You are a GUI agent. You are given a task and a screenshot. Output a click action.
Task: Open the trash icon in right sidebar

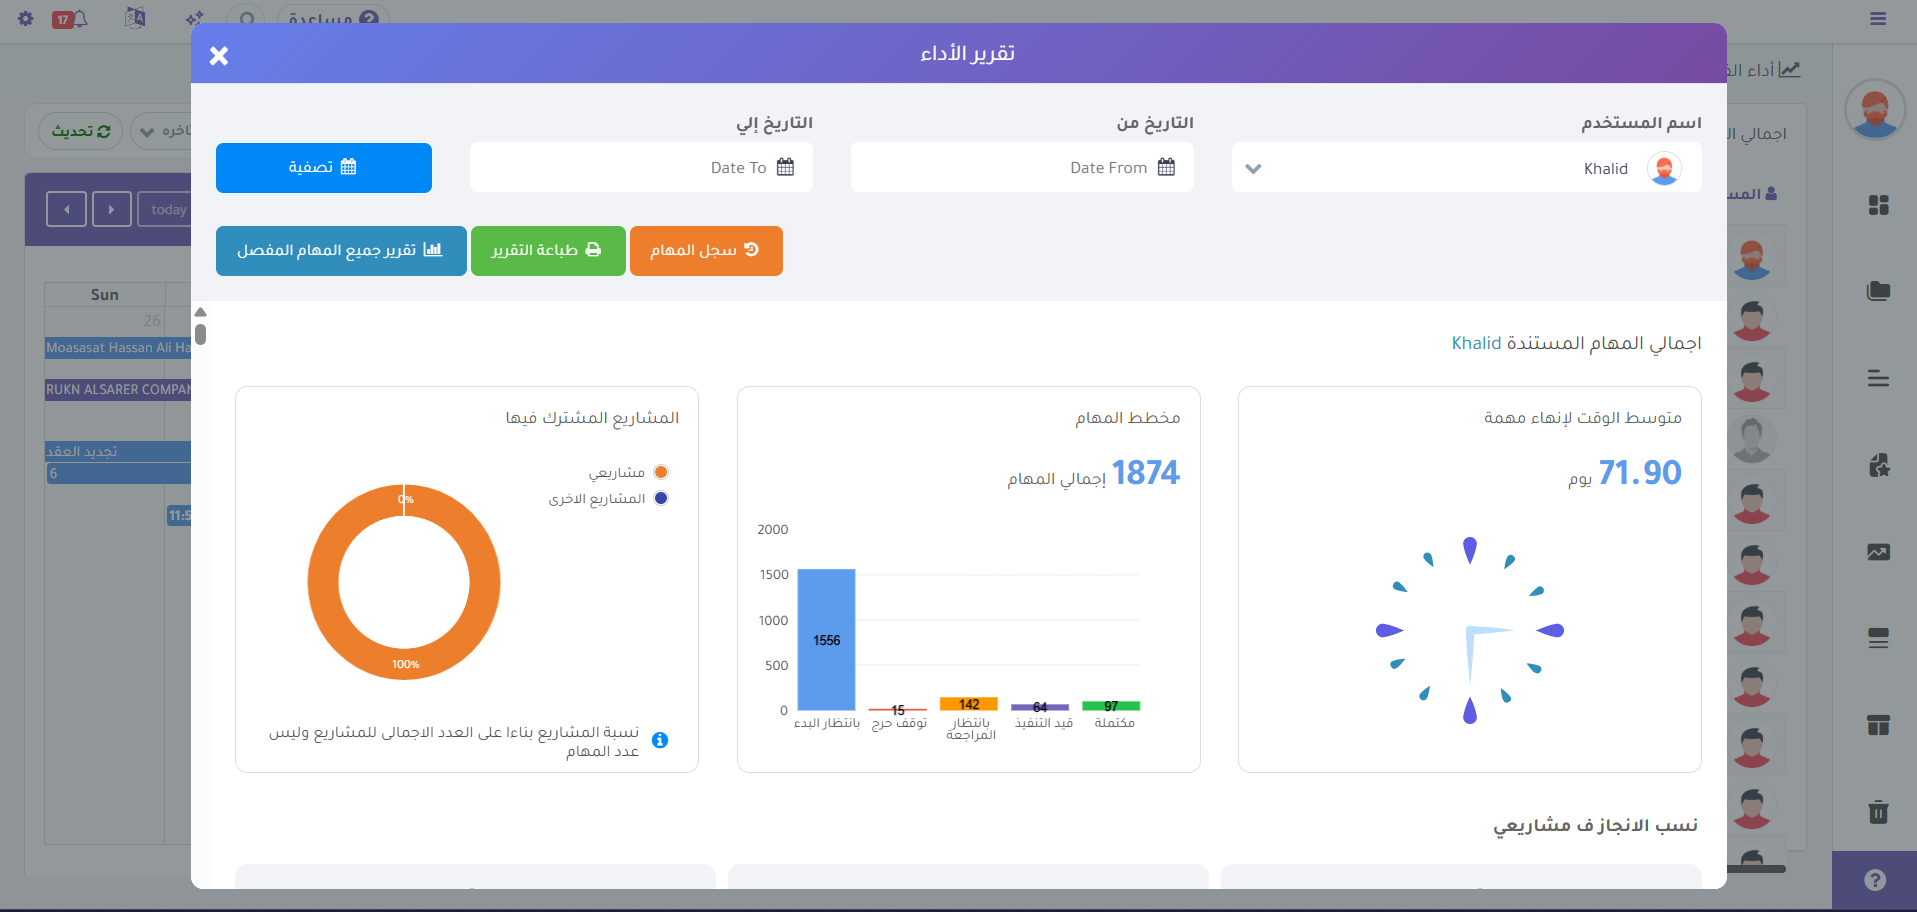click(1879, 811)
